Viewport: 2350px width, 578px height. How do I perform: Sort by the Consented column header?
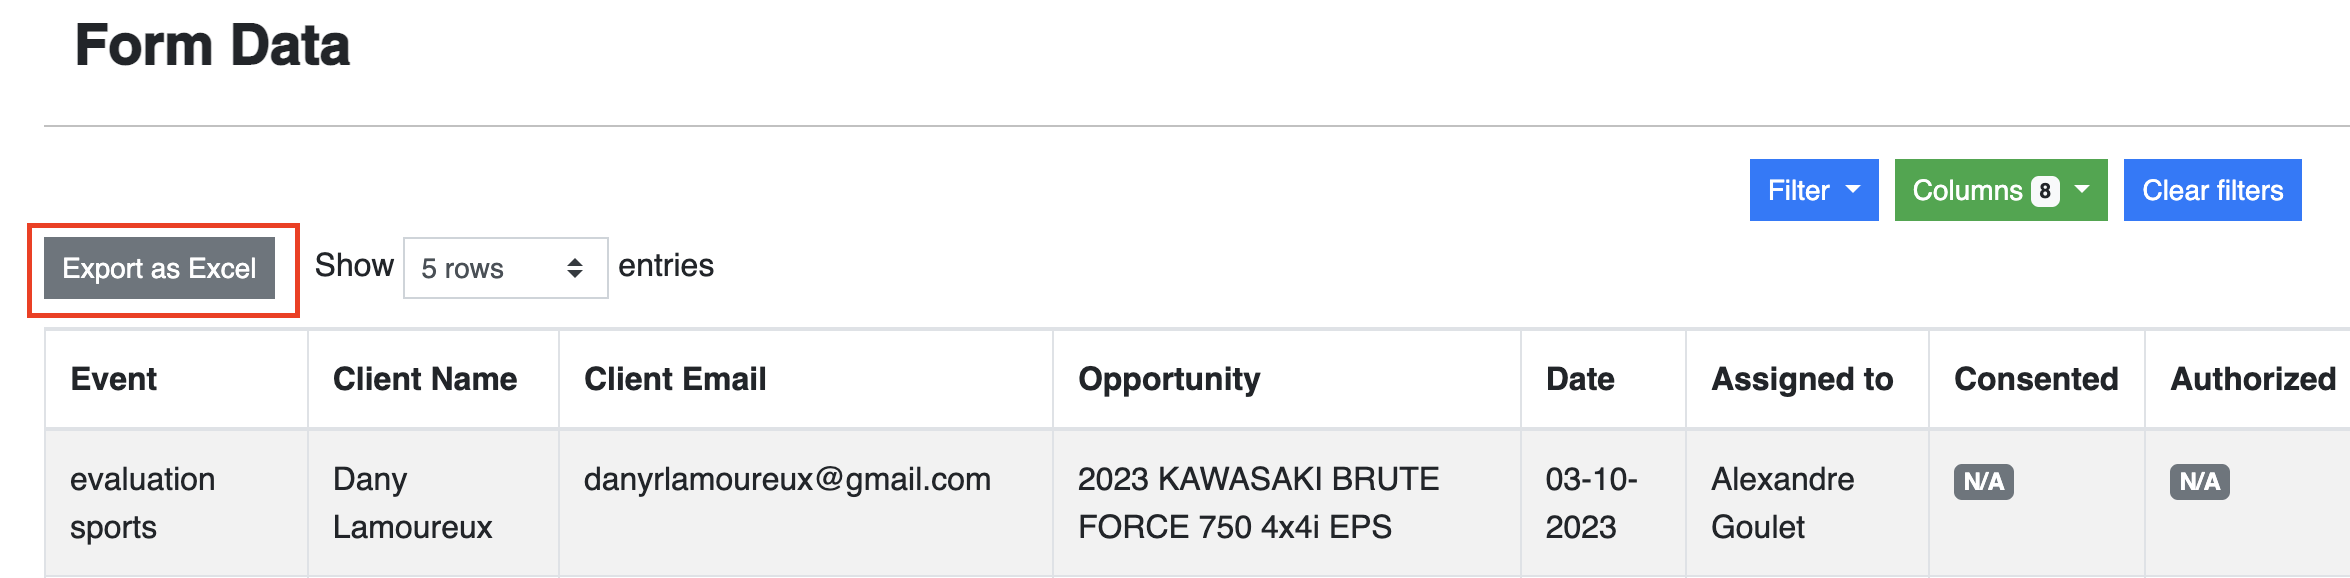tap(2036, 379)
